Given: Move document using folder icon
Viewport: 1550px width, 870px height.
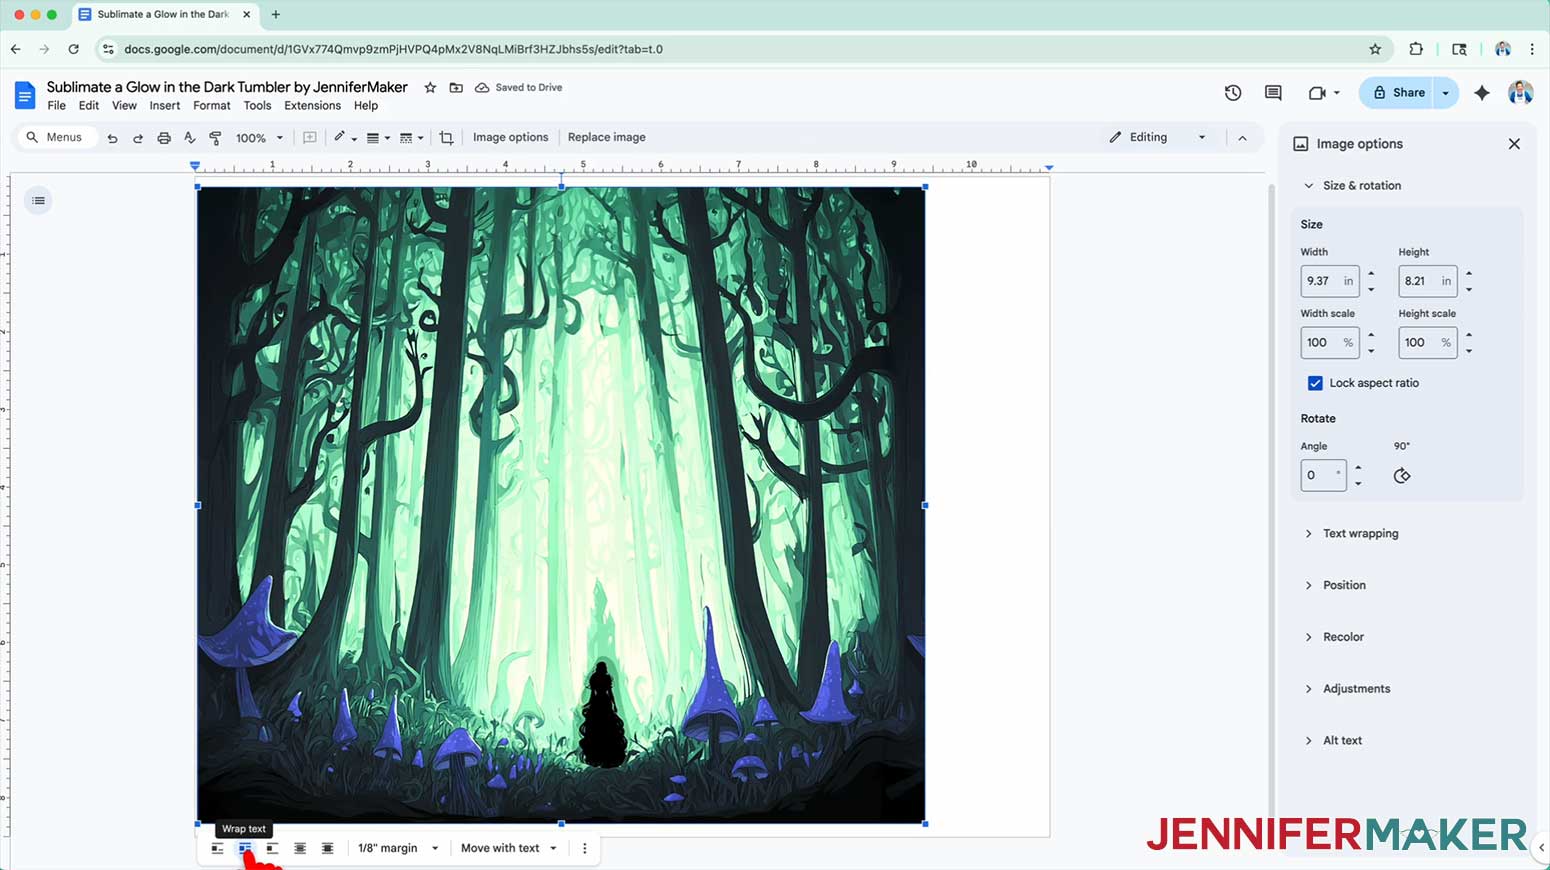Looking at the screenshot, I should [x=456, y=88].
